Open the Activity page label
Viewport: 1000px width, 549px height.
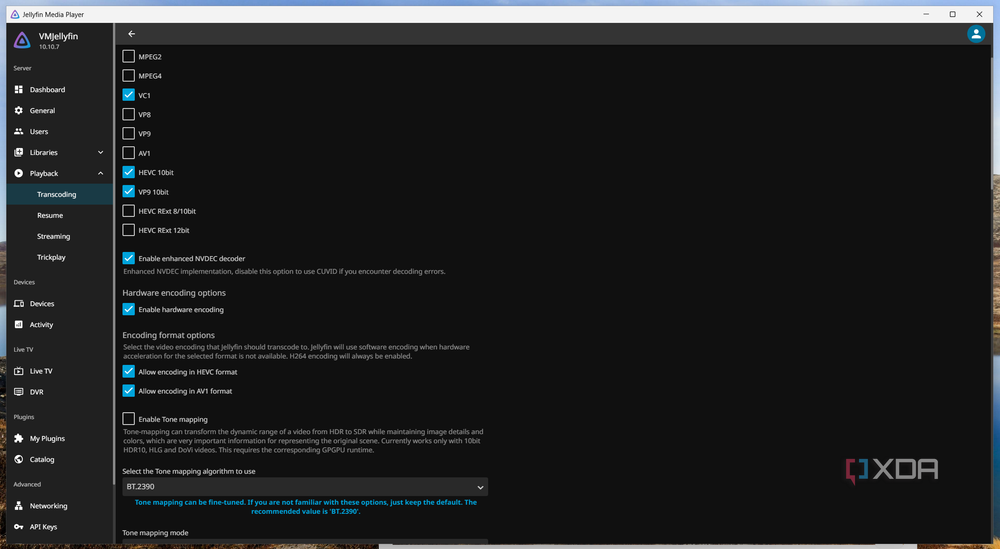(x=41, y=325)
